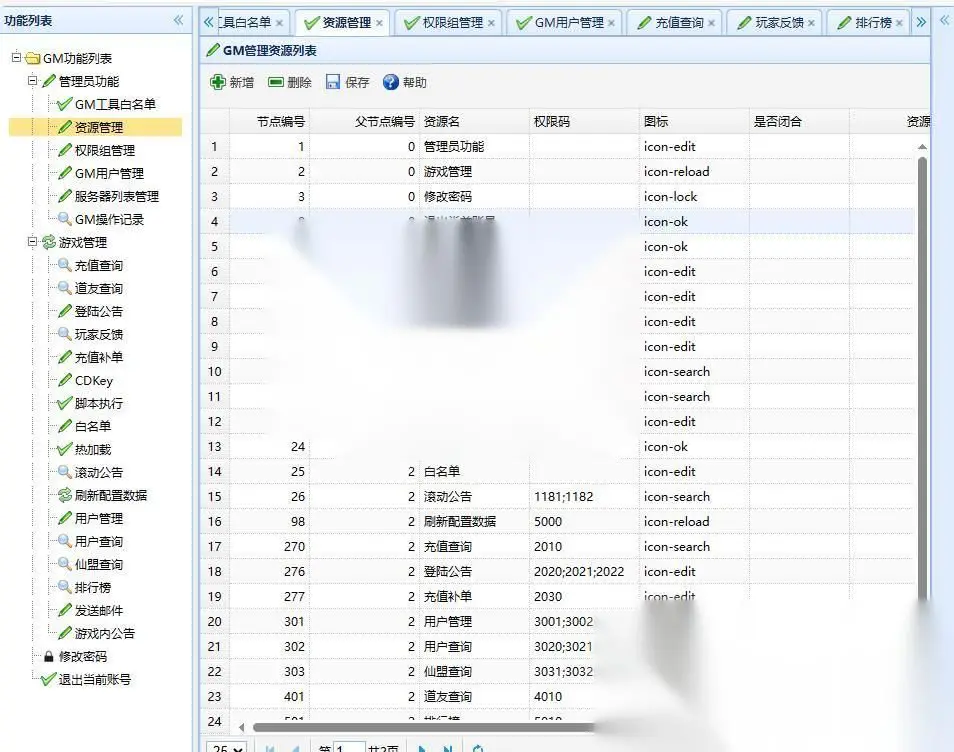The height and width of the screenshot is (752, 954).
Task: Close the 资源管理 tab
Action: point(379,23)
